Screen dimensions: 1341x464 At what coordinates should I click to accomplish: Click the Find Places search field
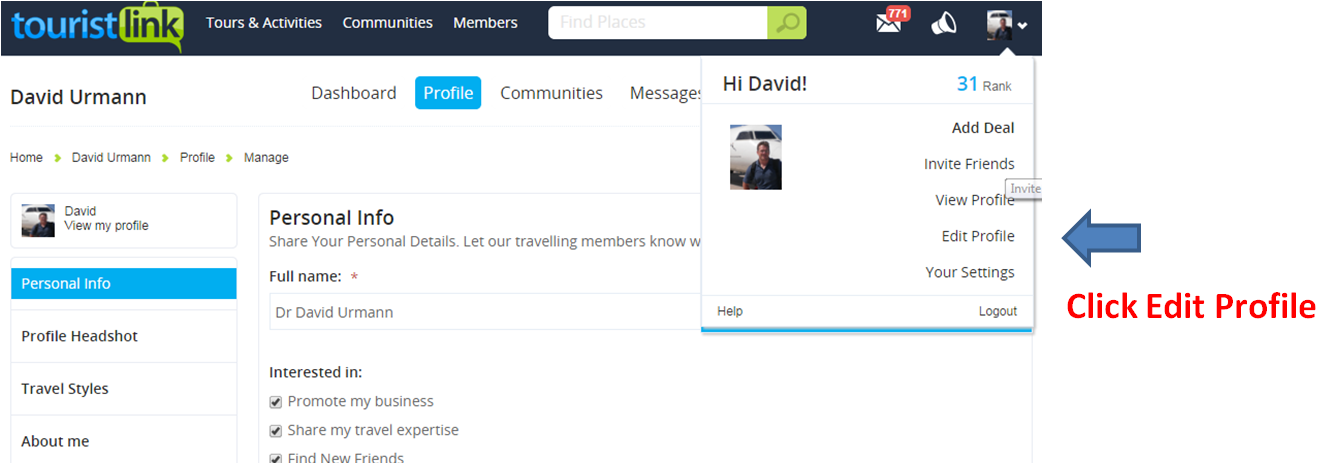658,22
